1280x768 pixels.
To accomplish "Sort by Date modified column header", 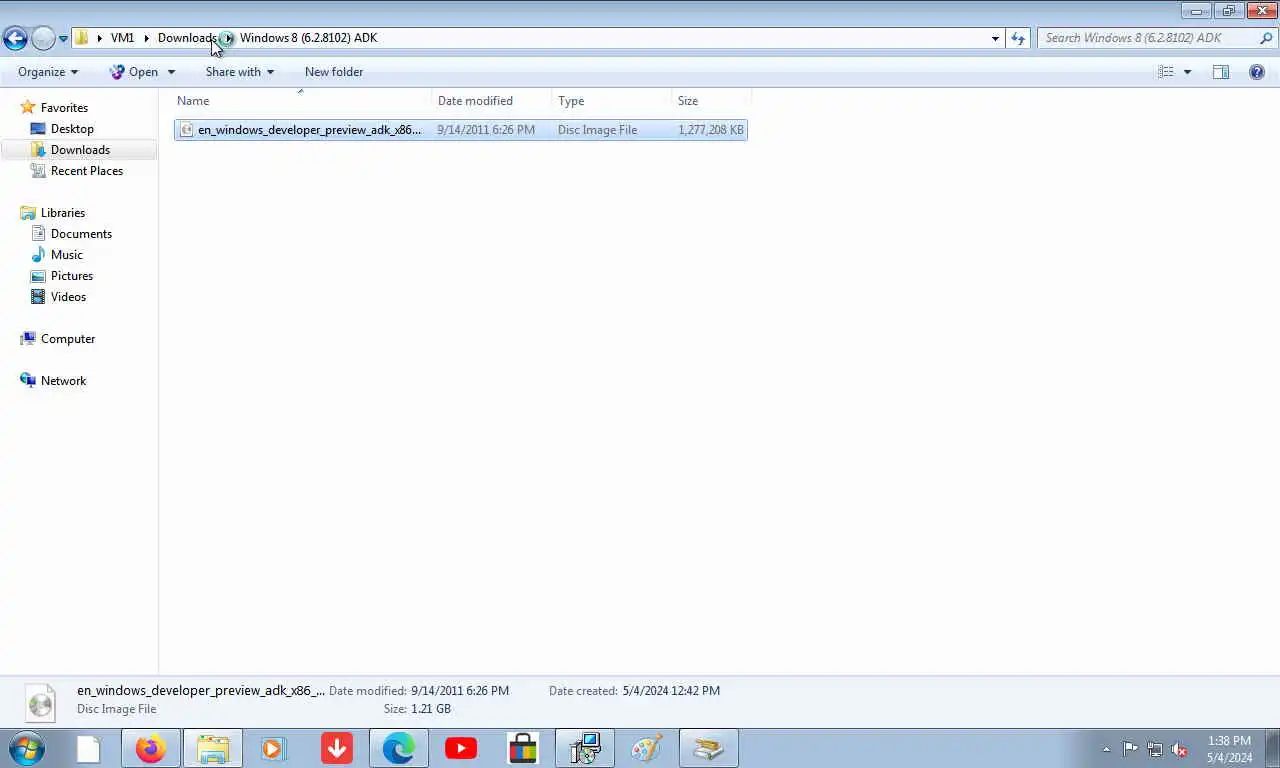I will [491, 101].
